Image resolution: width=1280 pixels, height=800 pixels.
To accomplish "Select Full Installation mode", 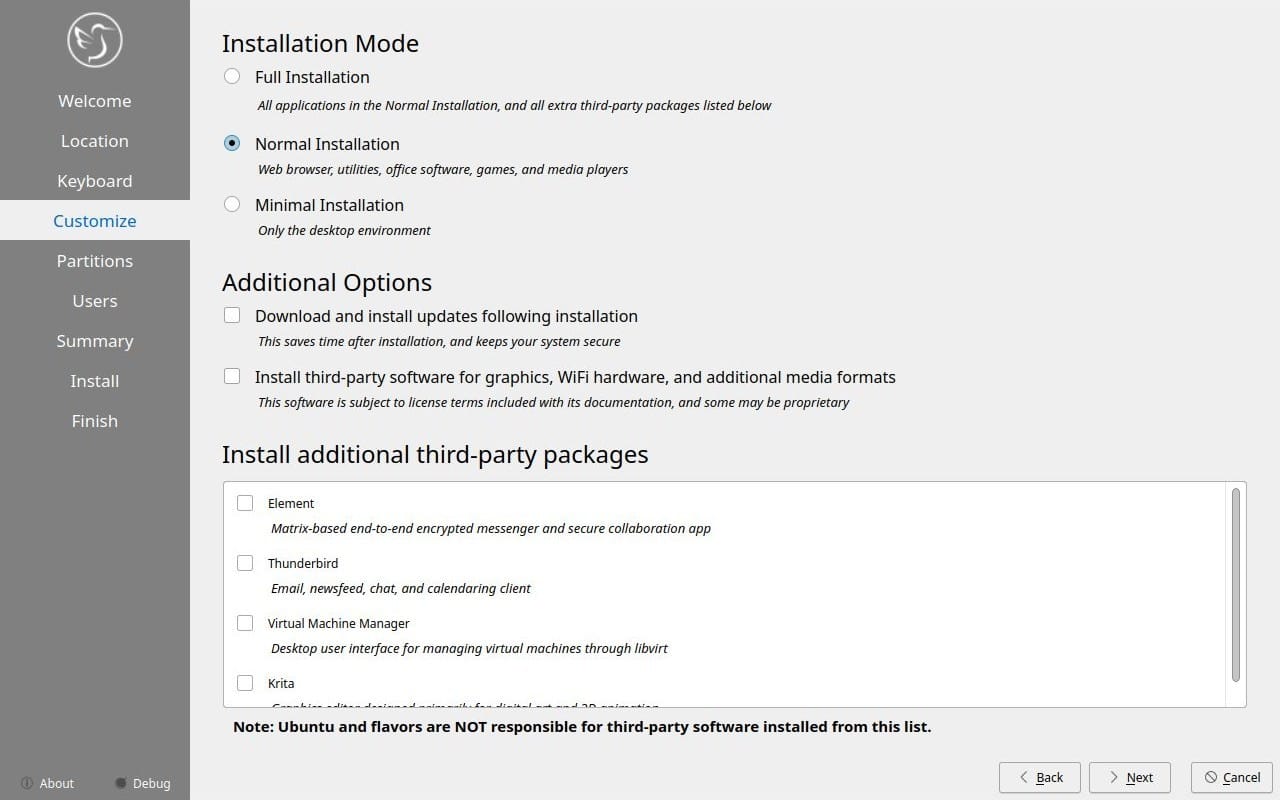I will [x=232, y=76].
